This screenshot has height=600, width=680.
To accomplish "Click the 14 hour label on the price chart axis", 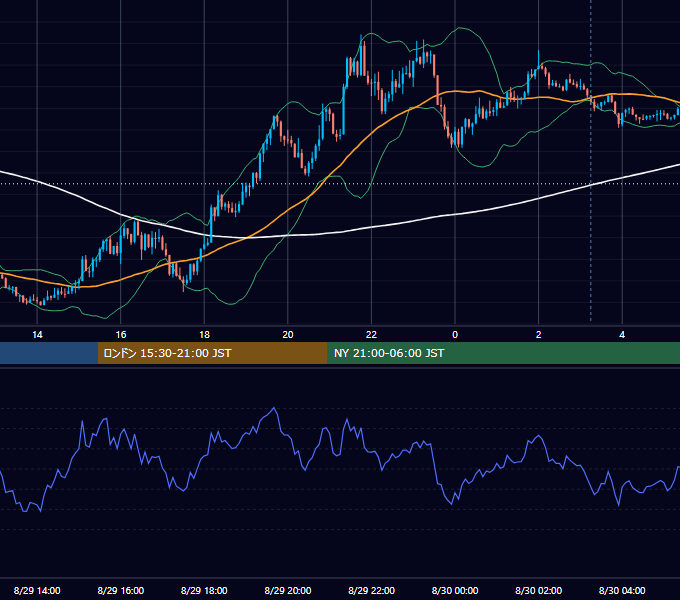I will coord(37,335).
